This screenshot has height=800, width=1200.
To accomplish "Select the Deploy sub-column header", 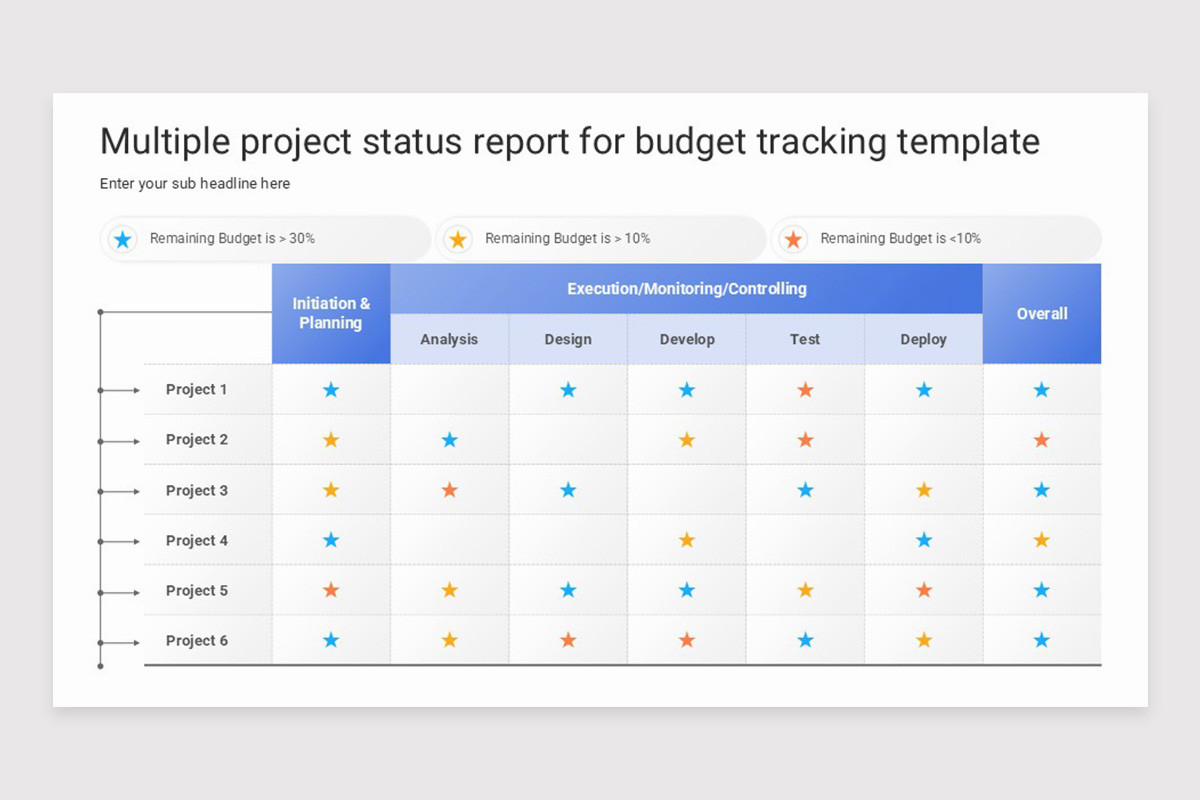I will [924, 339].
